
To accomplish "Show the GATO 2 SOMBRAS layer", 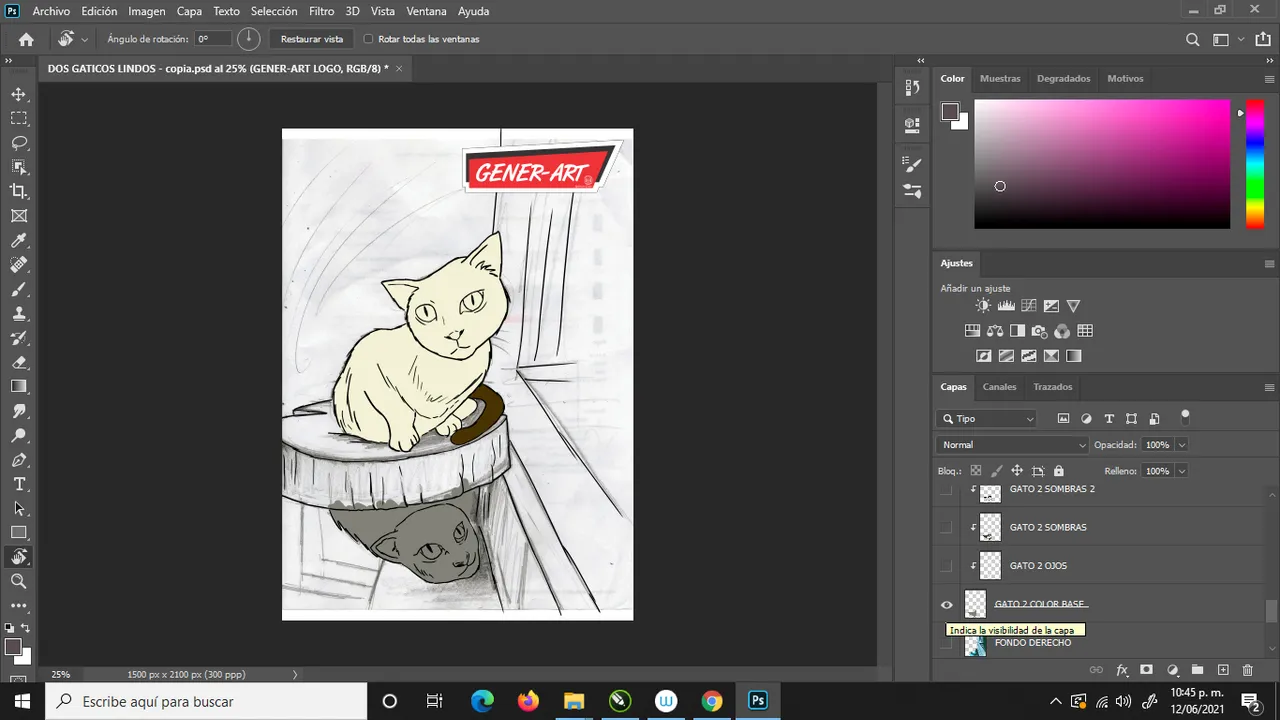I will tap(946, 527).
